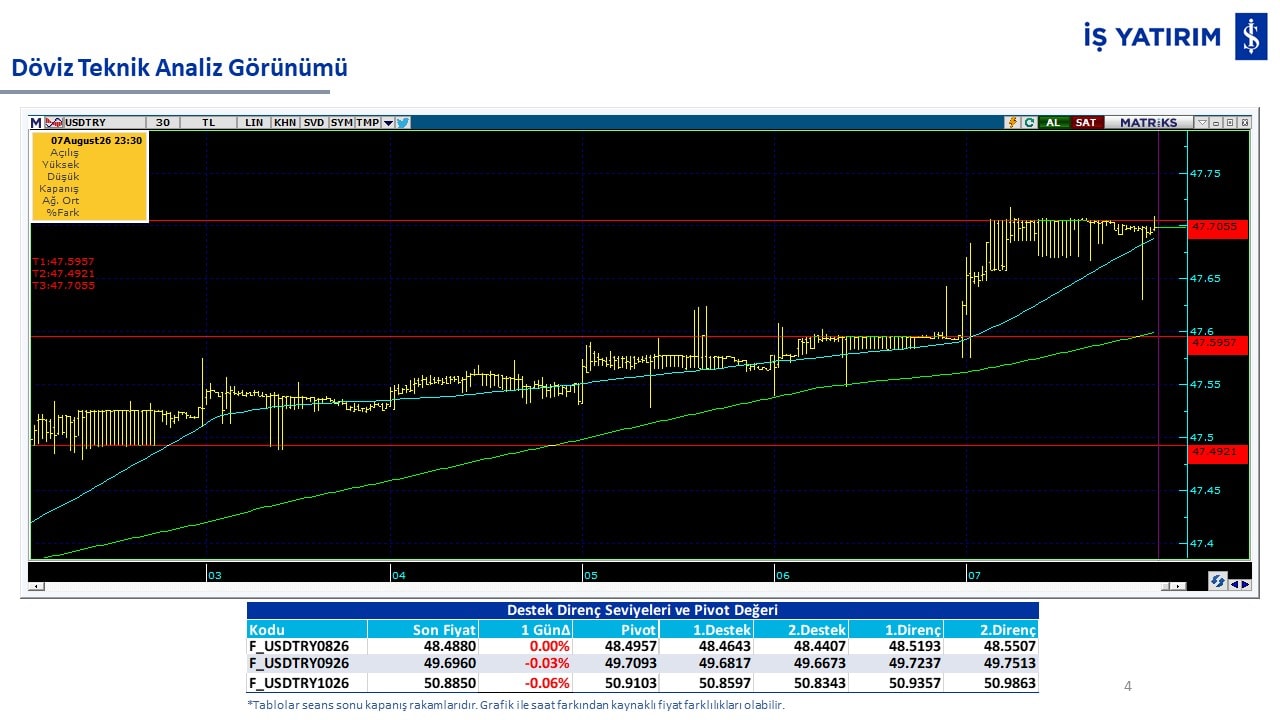This screenshot has height=720, width=1280.
Task: Open the 30 period selector
Action: tap(163, 123)
